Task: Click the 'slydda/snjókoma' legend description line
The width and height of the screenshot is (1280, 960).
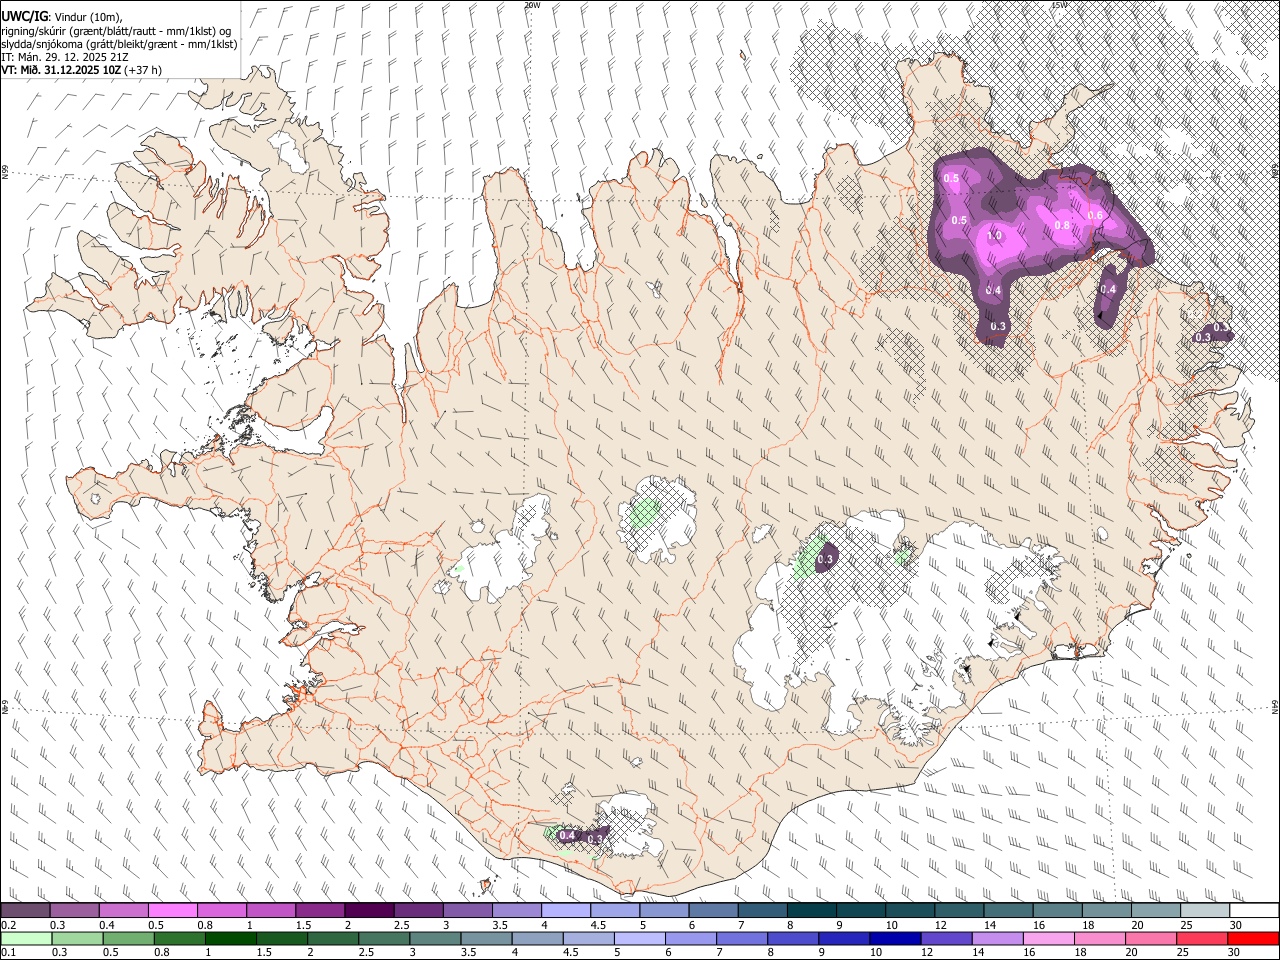Action: 119,44
